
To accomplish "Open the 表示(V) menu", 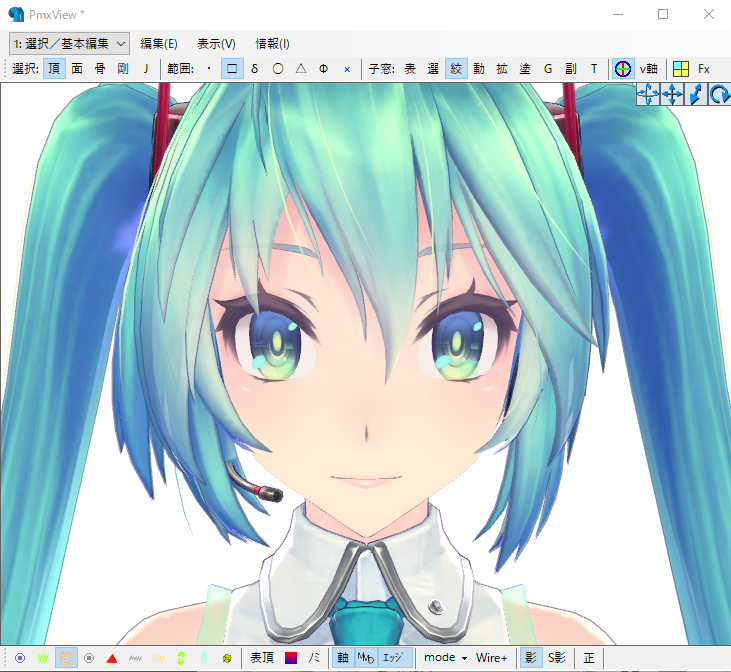I will point(216,44).
